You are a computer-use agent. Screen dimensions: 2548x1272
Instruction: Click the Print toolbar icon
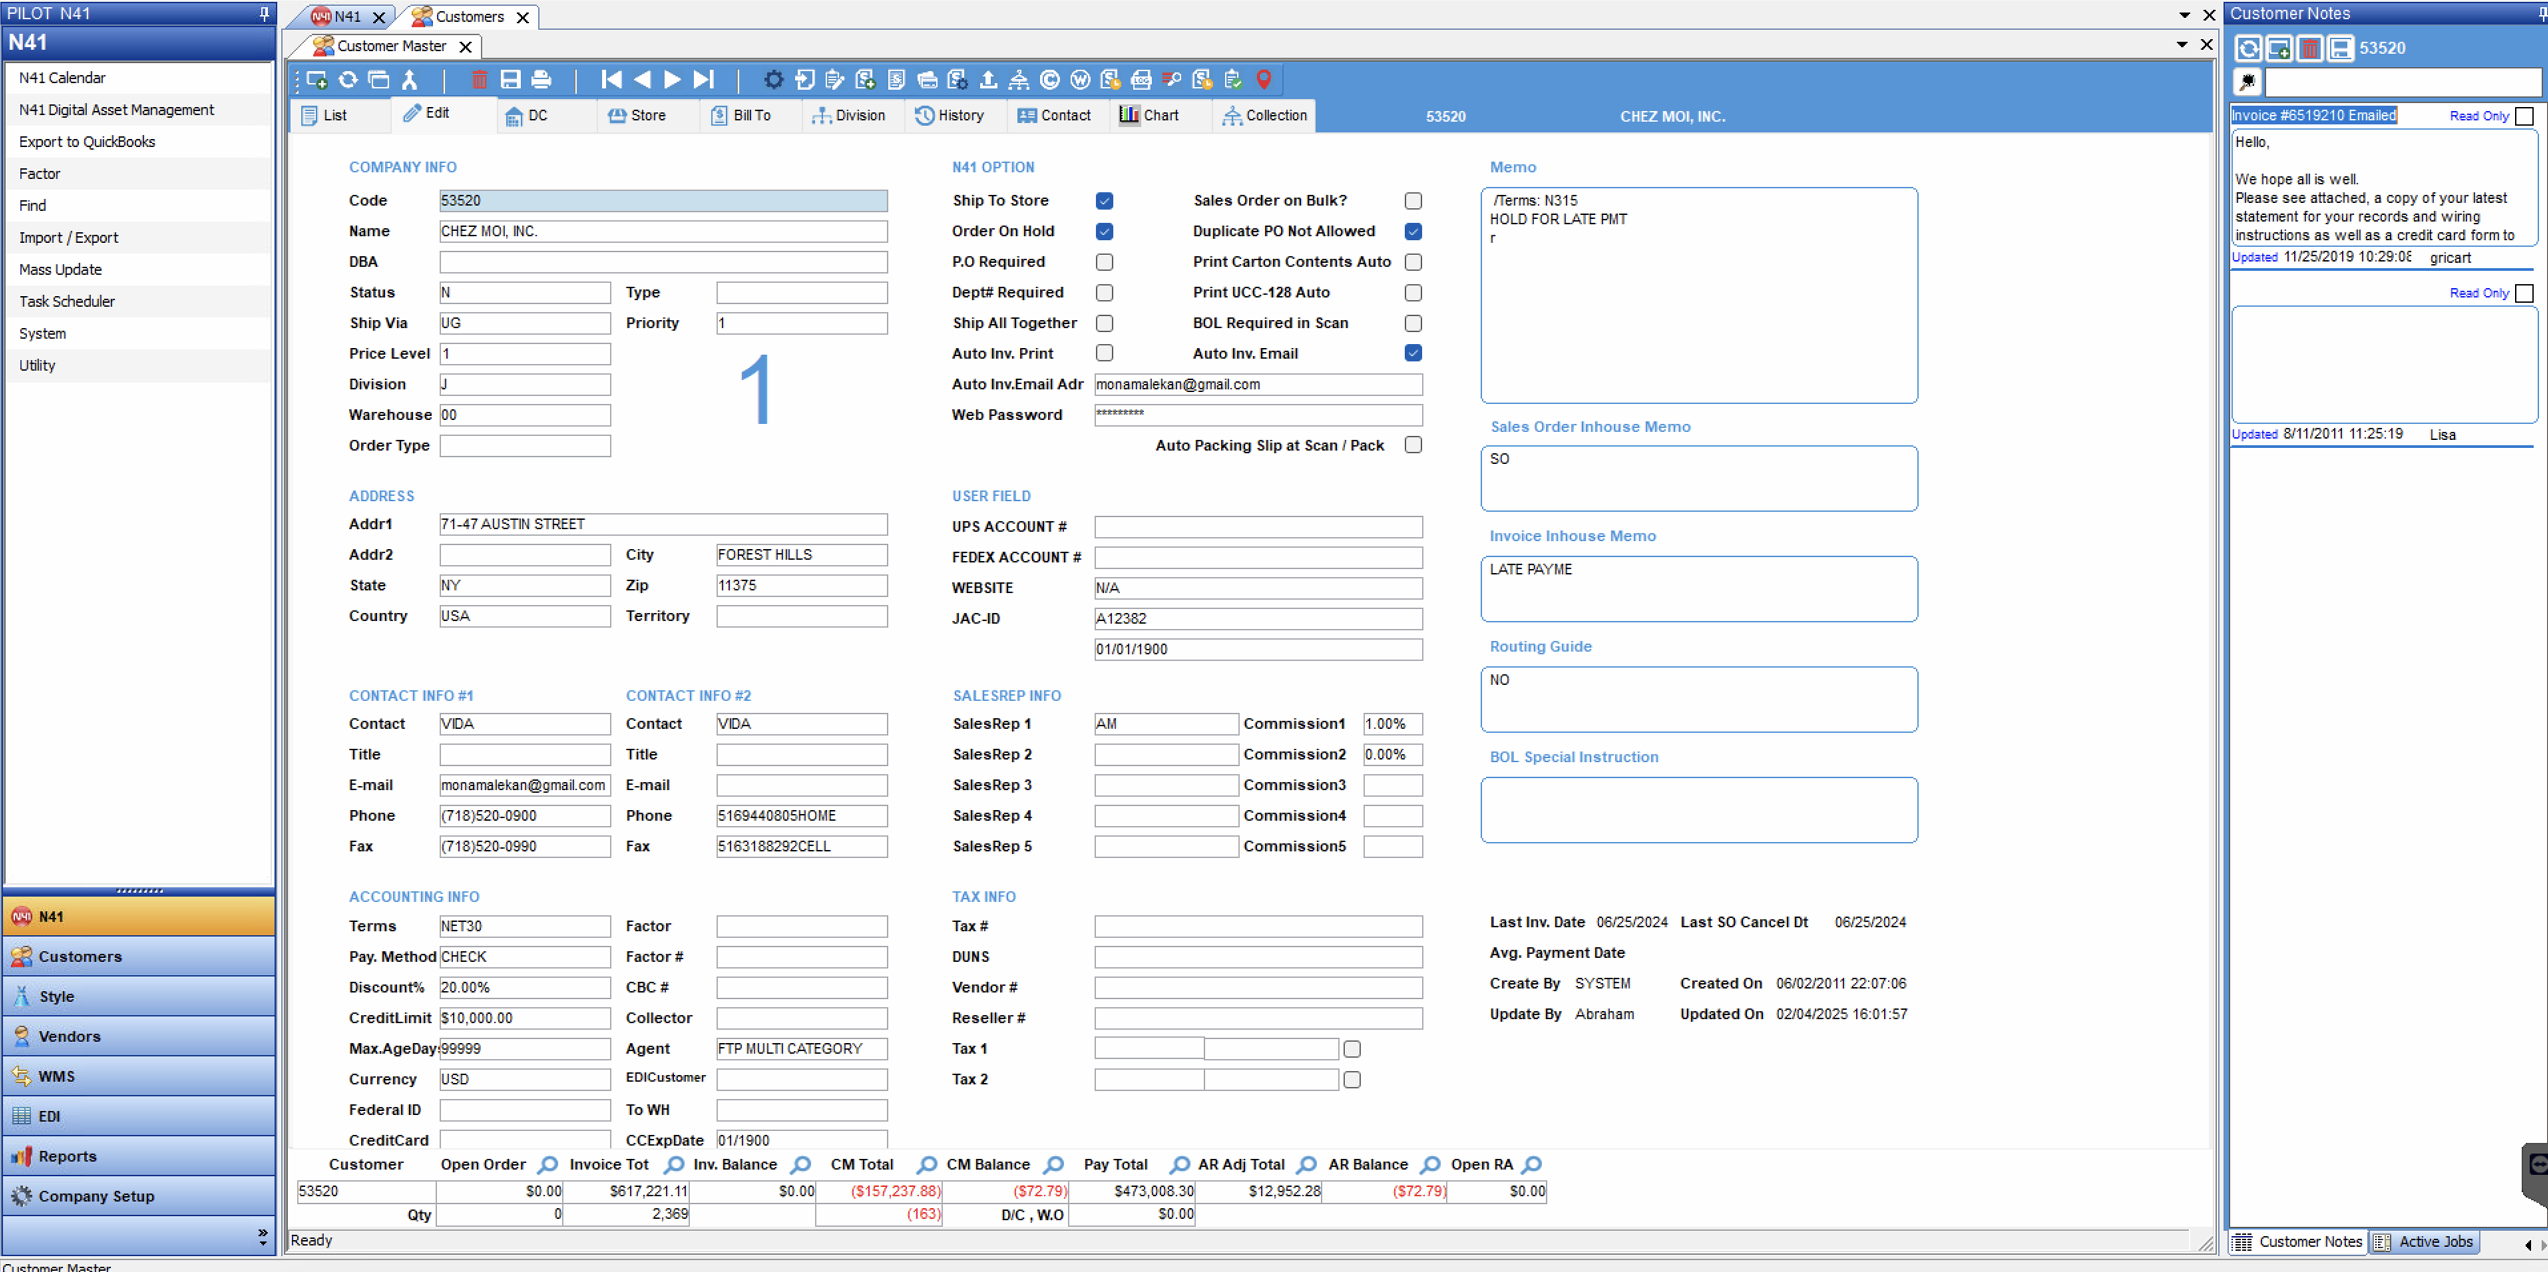[x=541, y=80]
